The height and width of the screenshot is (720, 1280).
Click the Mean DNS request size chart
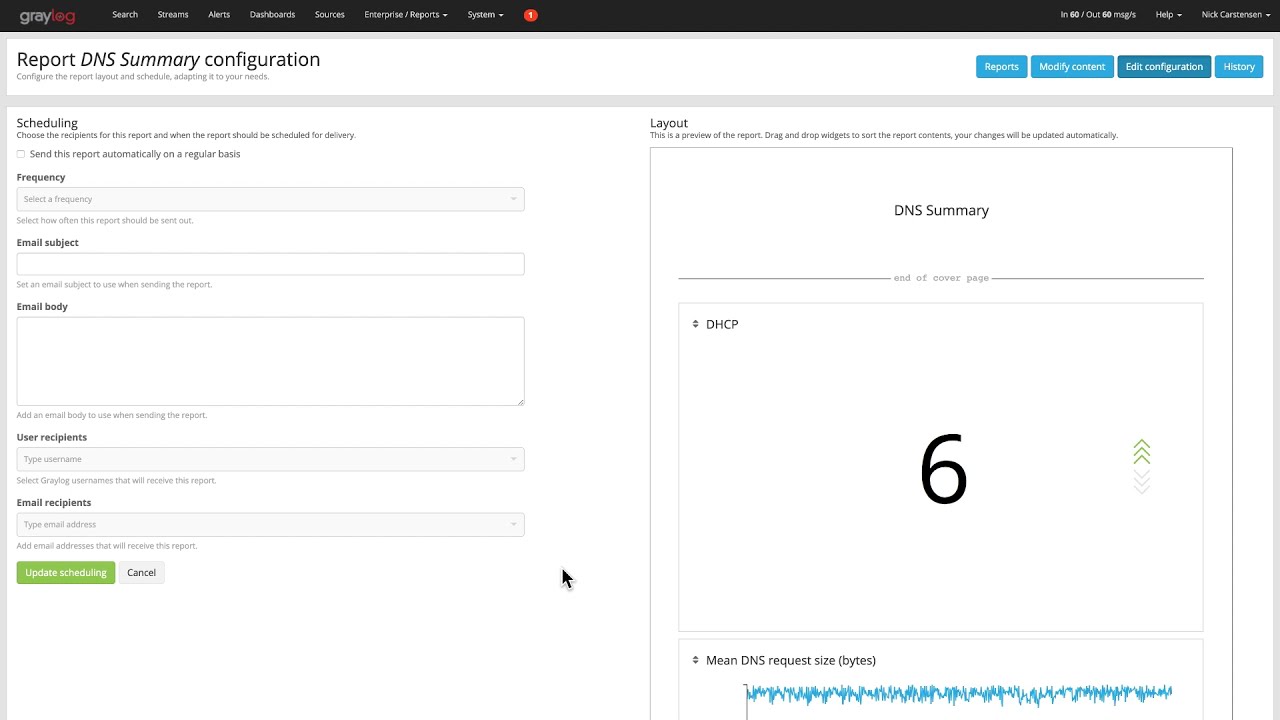pos(958,695)
